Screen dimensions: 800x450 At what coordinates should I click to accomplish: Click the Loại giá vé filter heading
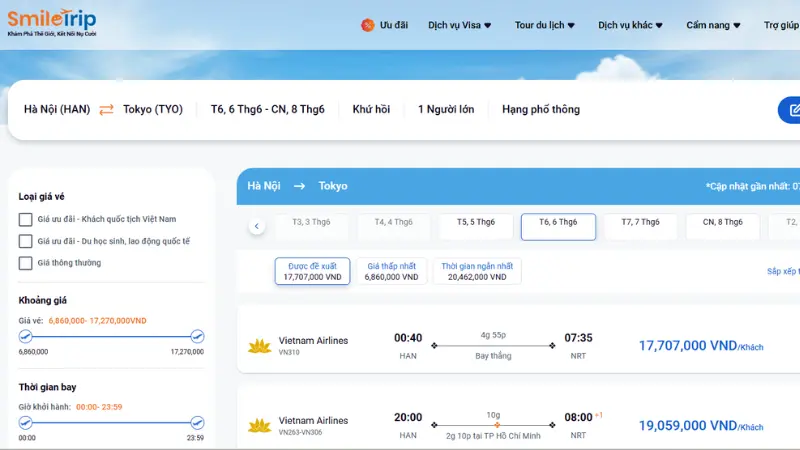point(41,197)
